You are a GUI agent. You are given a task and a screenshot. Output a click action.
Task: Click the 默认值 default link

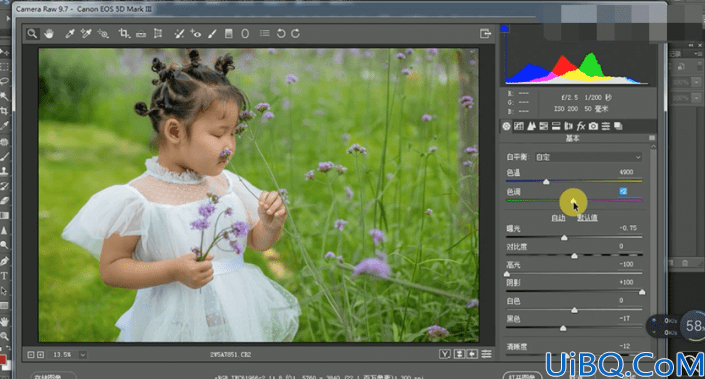pos(587,218)
